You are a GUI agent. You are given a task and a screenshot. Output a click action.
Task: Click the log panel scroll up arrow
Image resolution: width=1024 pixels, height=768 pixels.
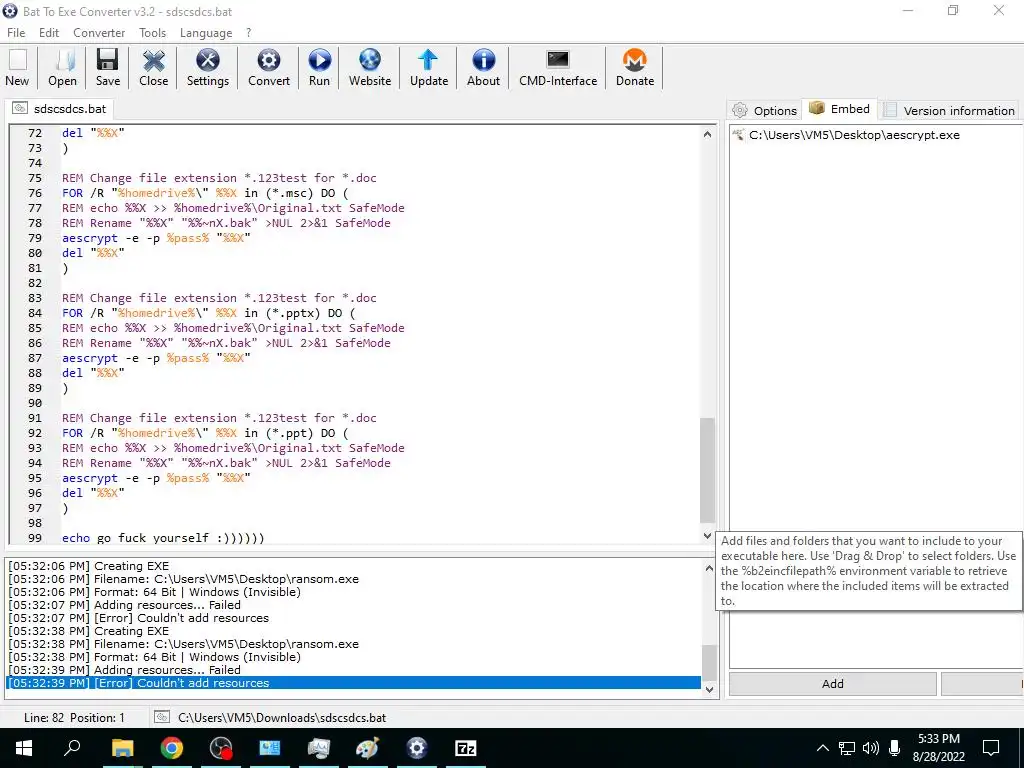point(709,568)
